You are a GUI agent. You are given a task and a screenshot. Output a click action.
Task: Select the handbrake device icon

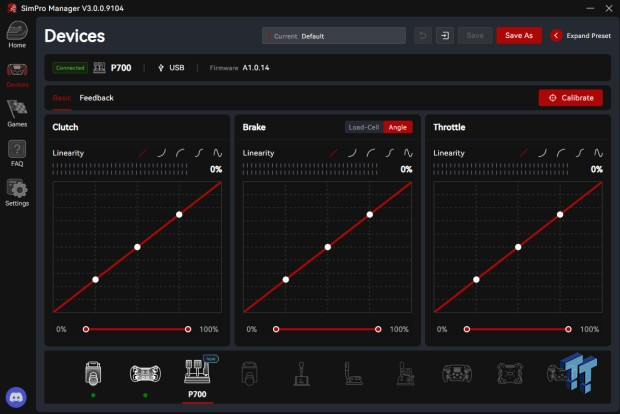click(353, 374)
